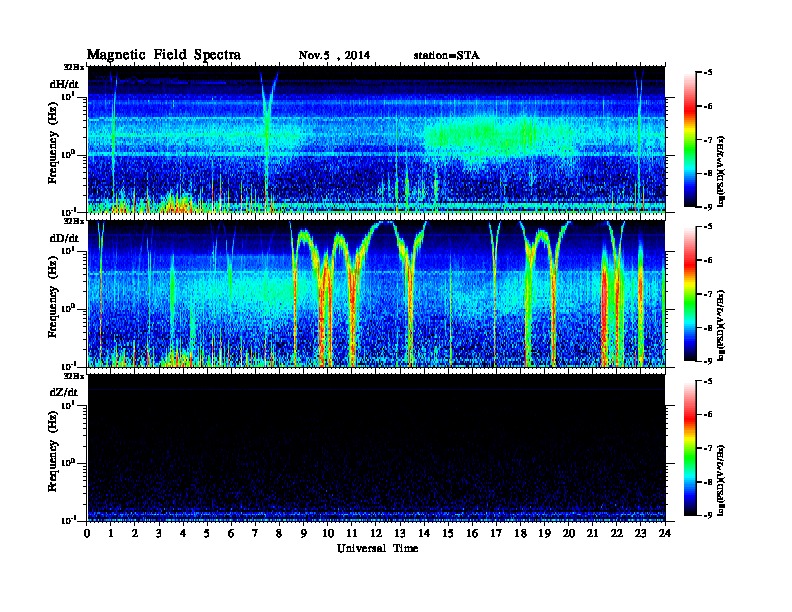Image resolution: width=792 pixels, height=612 pixels.
Task: Click the 'station=STA' label
Action: [x=446, y=55]
